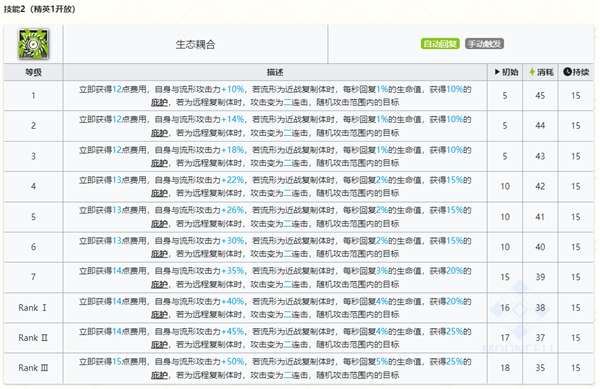Click the green 生态耦合 skill icon

pyautogui.click(x=33, y=44)
